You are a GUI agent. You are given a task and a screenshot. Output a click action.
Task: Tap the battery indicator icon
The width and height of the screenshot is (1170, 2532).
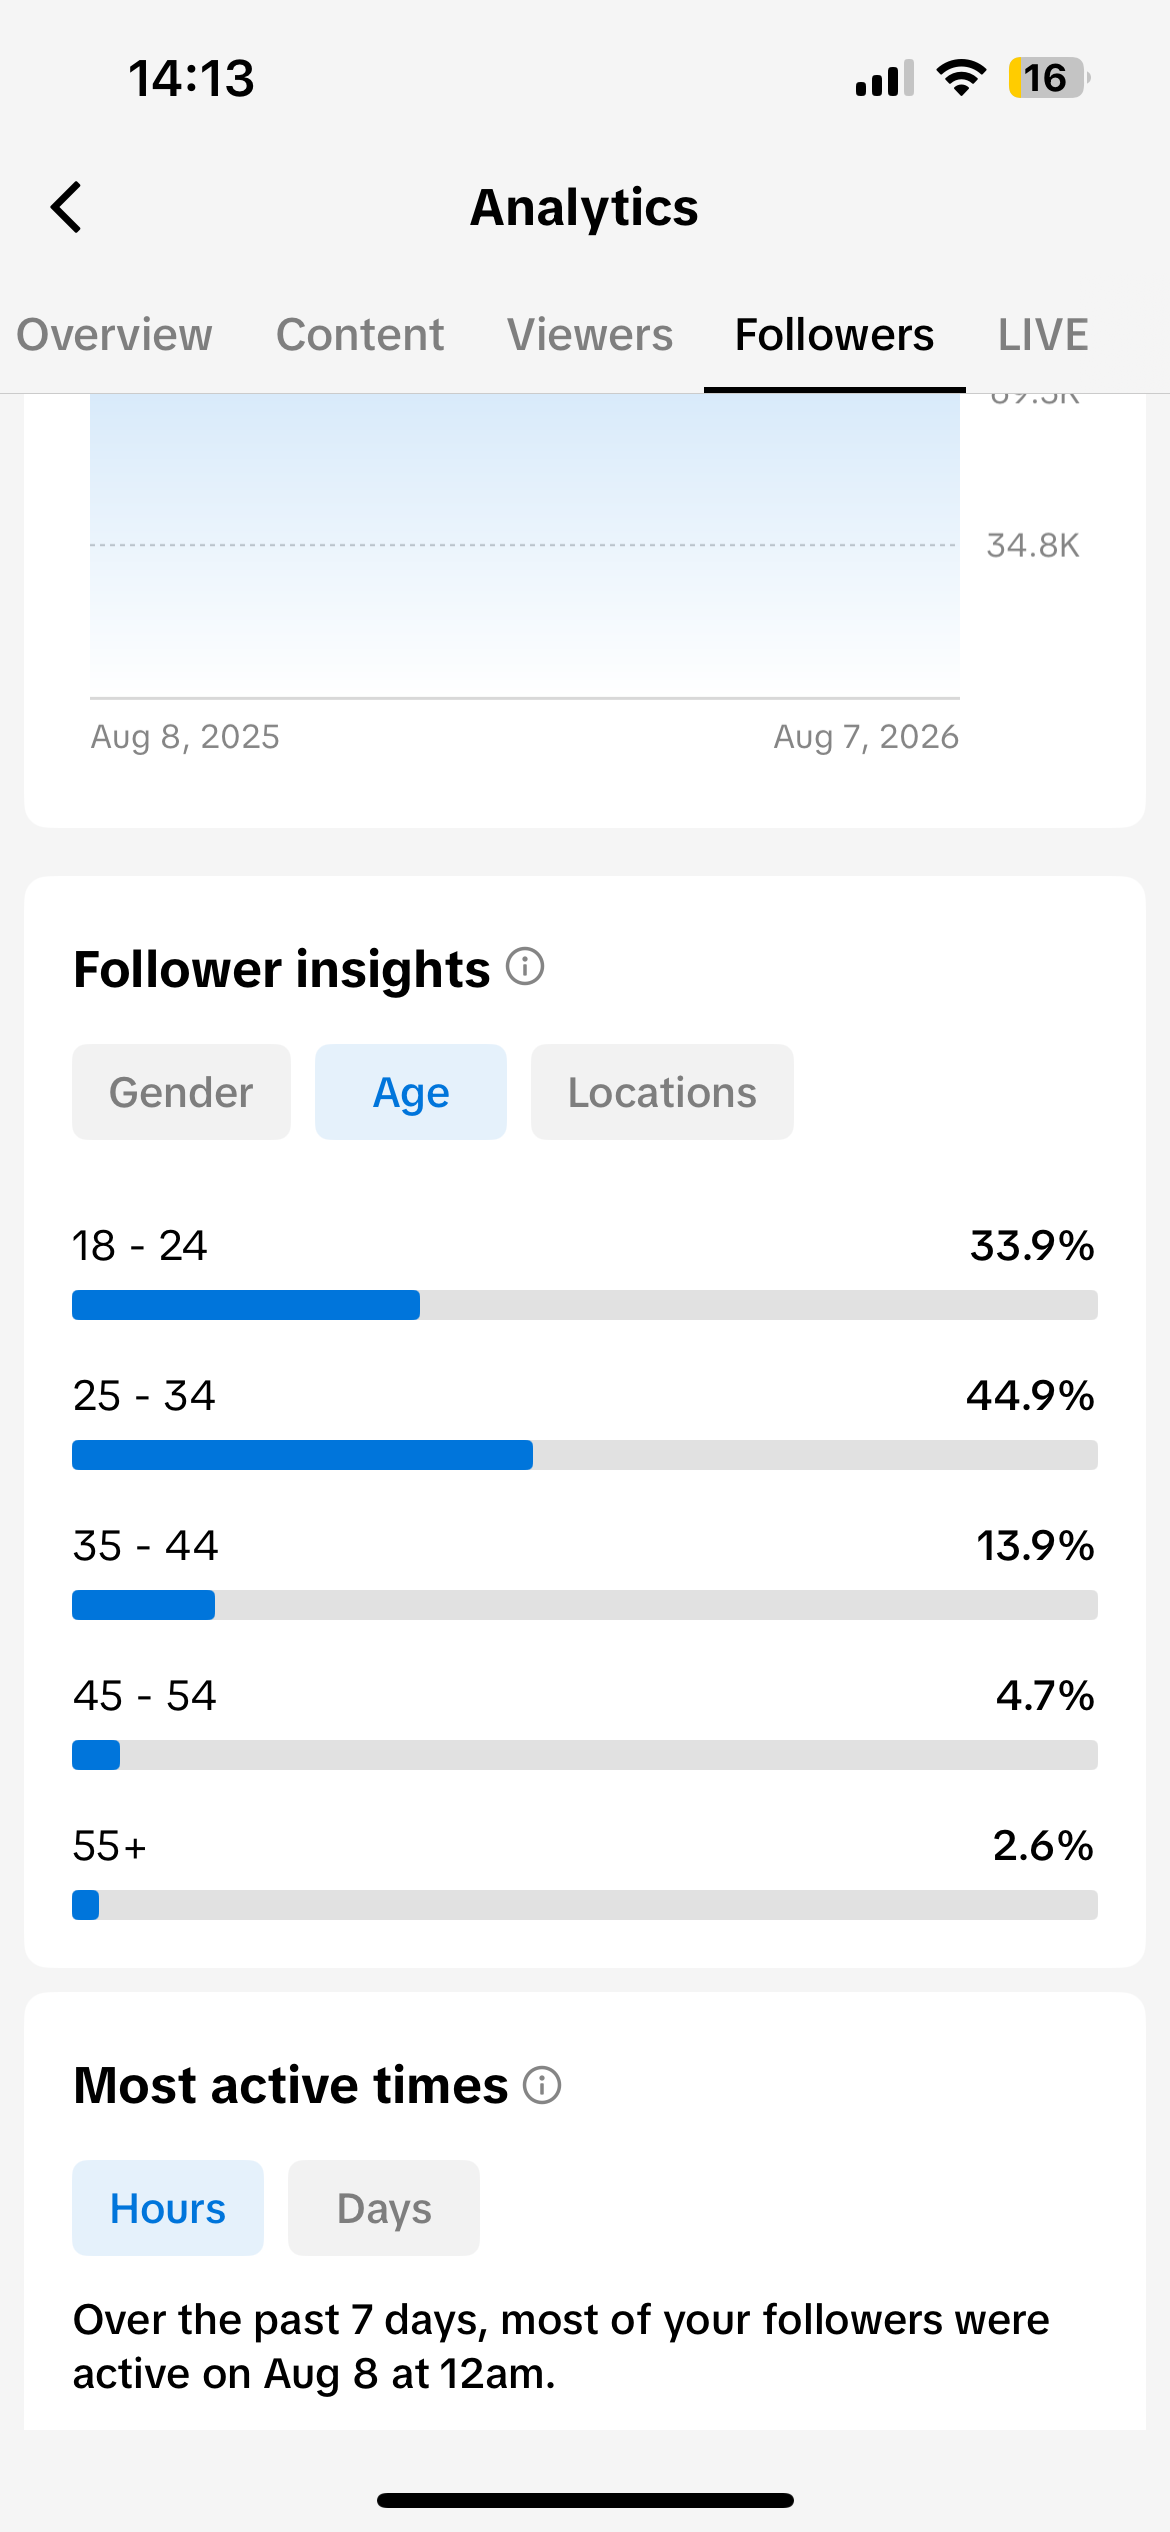point(1048,78)
